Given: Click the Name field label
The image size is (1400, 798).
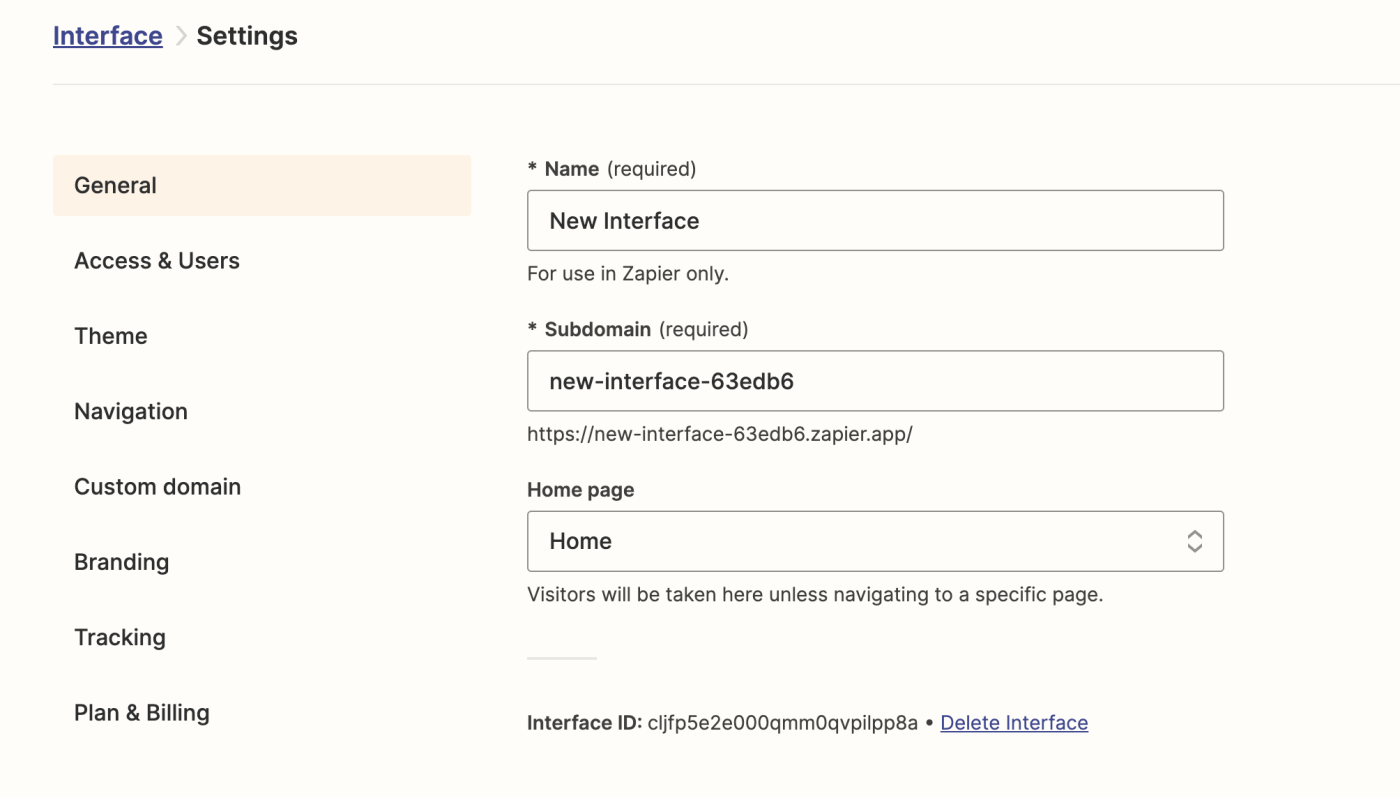Looking at the screenshot, I should [x=571, y=169].
